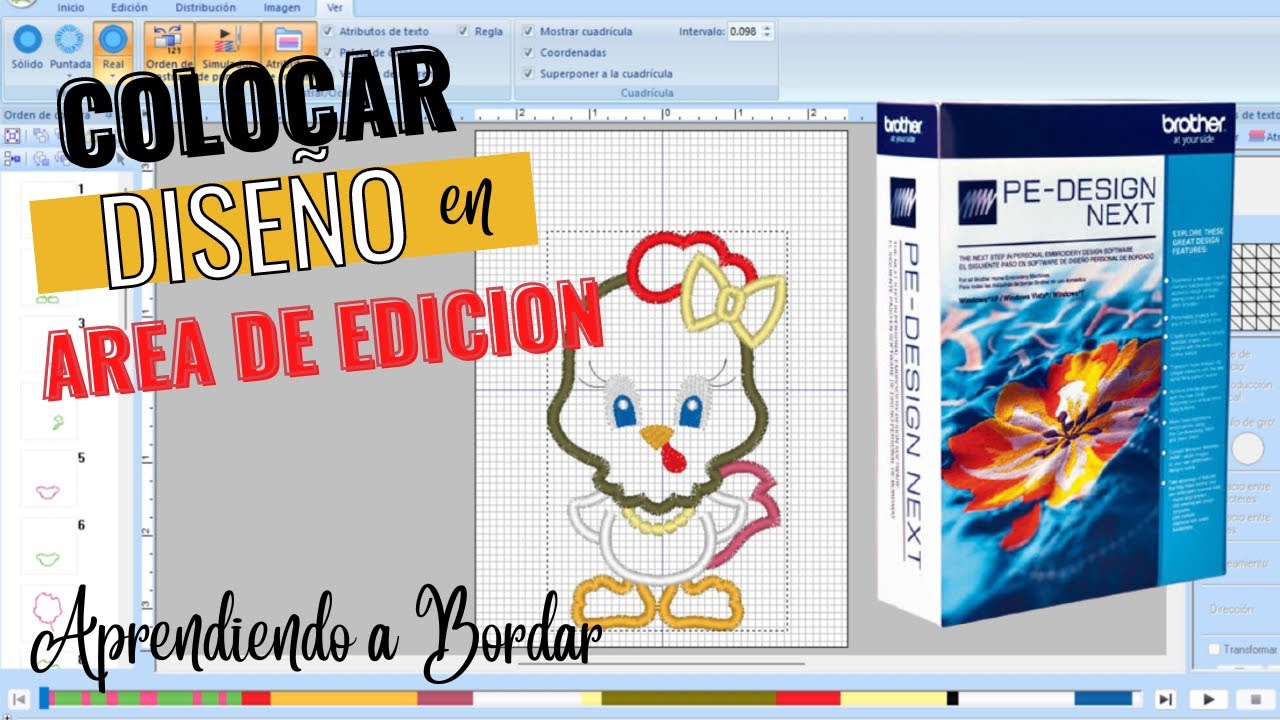Viewport: 1280px width, 720px height.
Task: Click the PE-Design application button
Action: pos(20,4)
